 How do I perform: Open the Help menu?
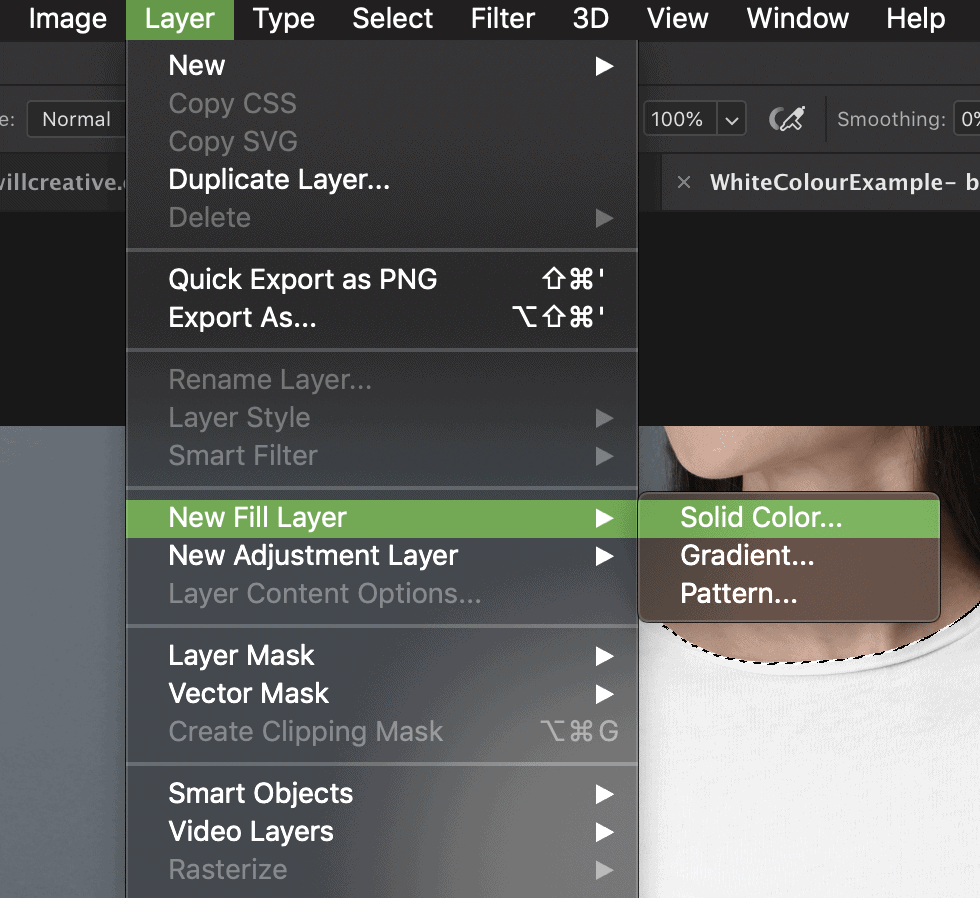click(x=916, y=19)
